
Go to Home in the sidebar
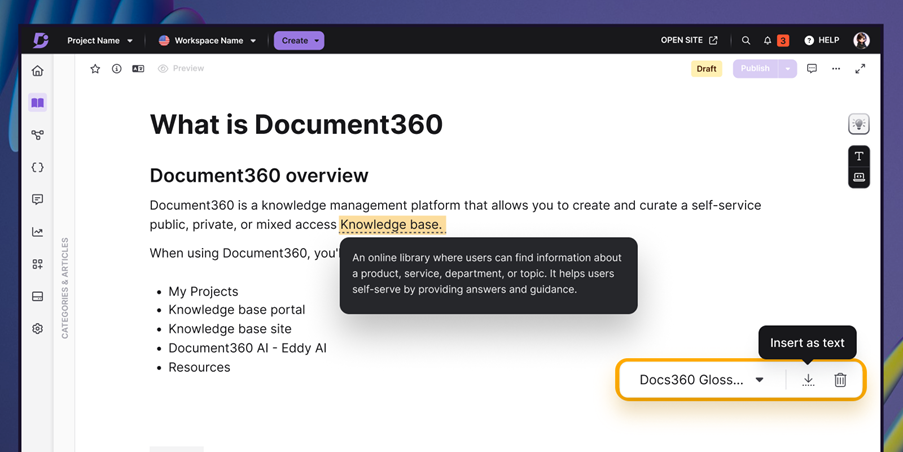37,71
